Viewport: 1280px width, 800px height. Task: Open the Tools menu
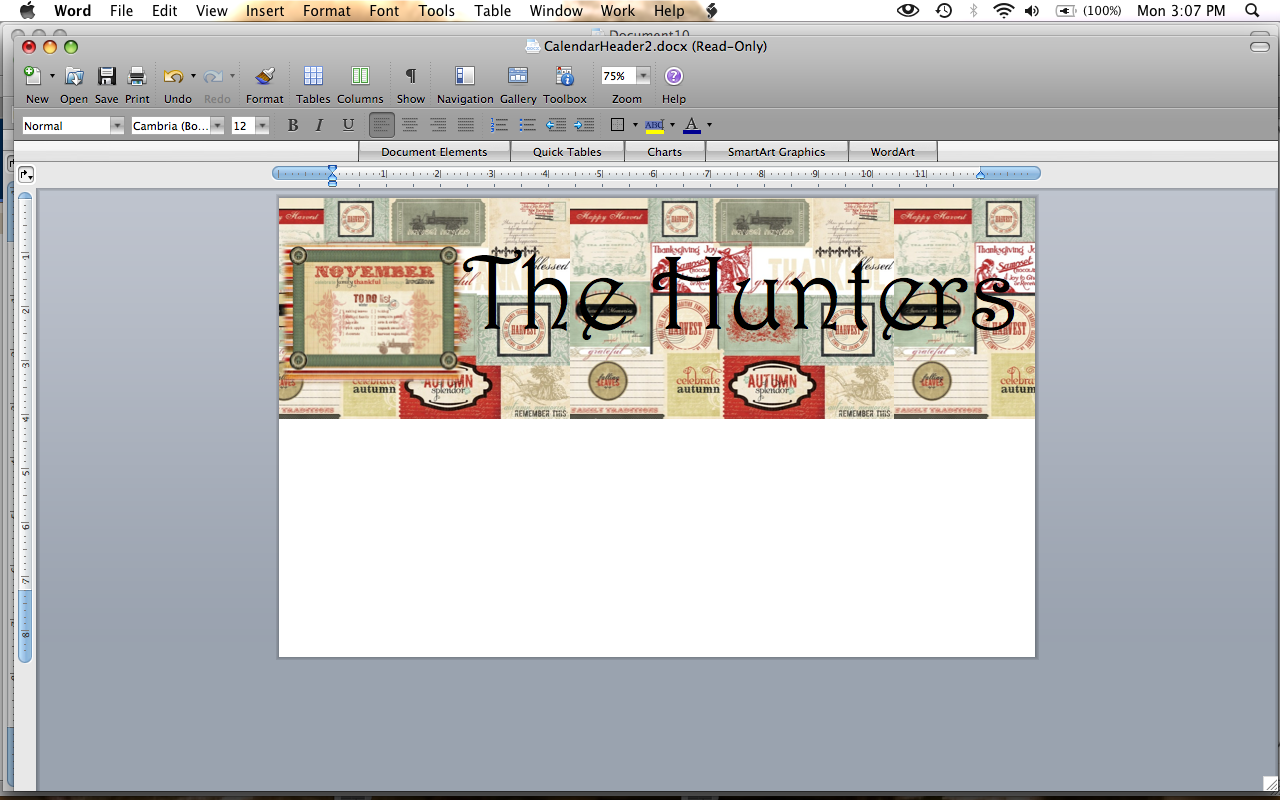[x=437, y=11]
